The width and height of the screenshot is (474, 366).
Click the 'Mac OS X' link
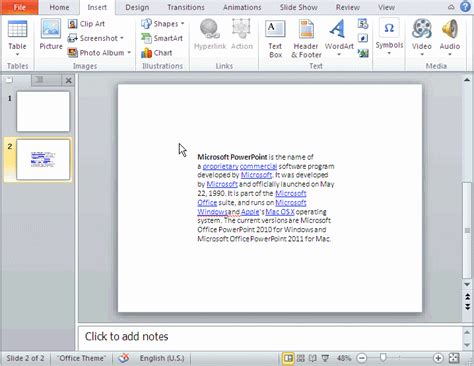point(280,212)
